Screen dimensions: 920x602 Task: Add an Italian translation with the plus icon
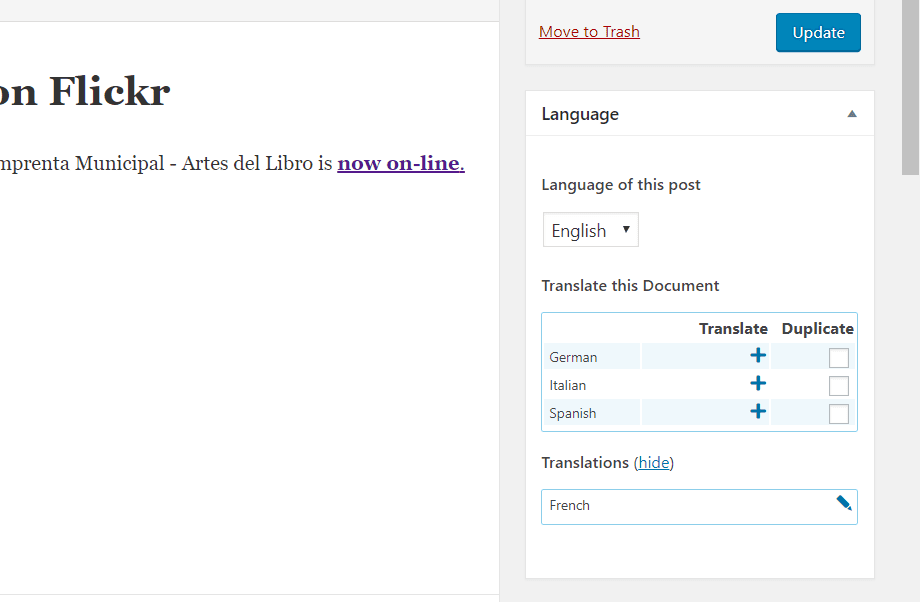(x=758, y=384)
